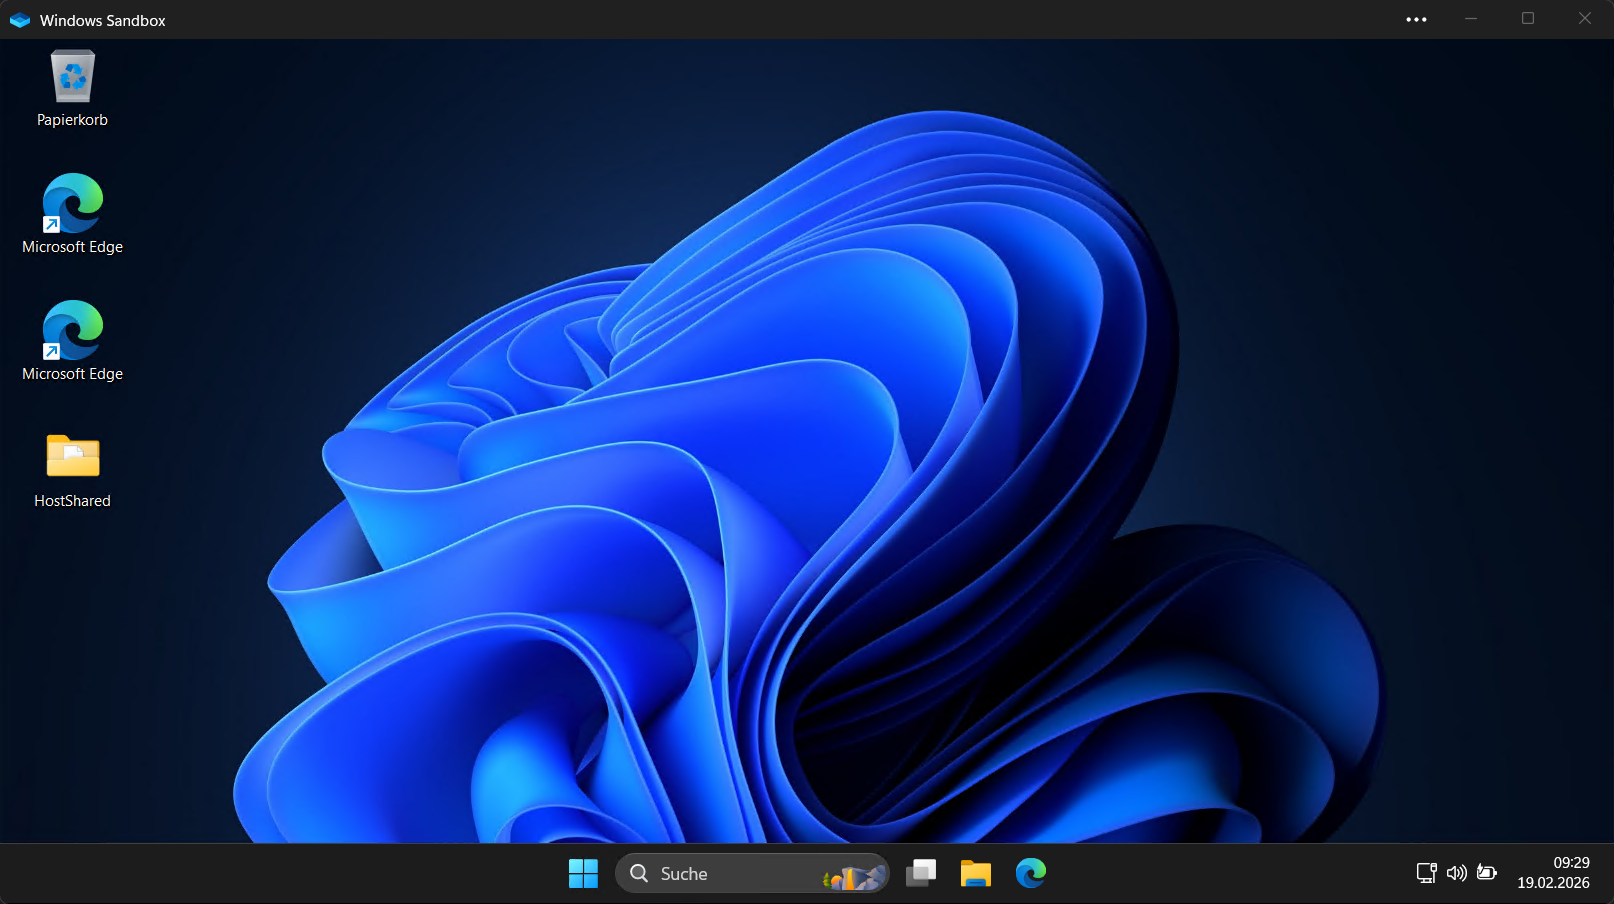Close the Windows Sandbox window
Screen dimensions: 1614x904
click(1585, 19)
